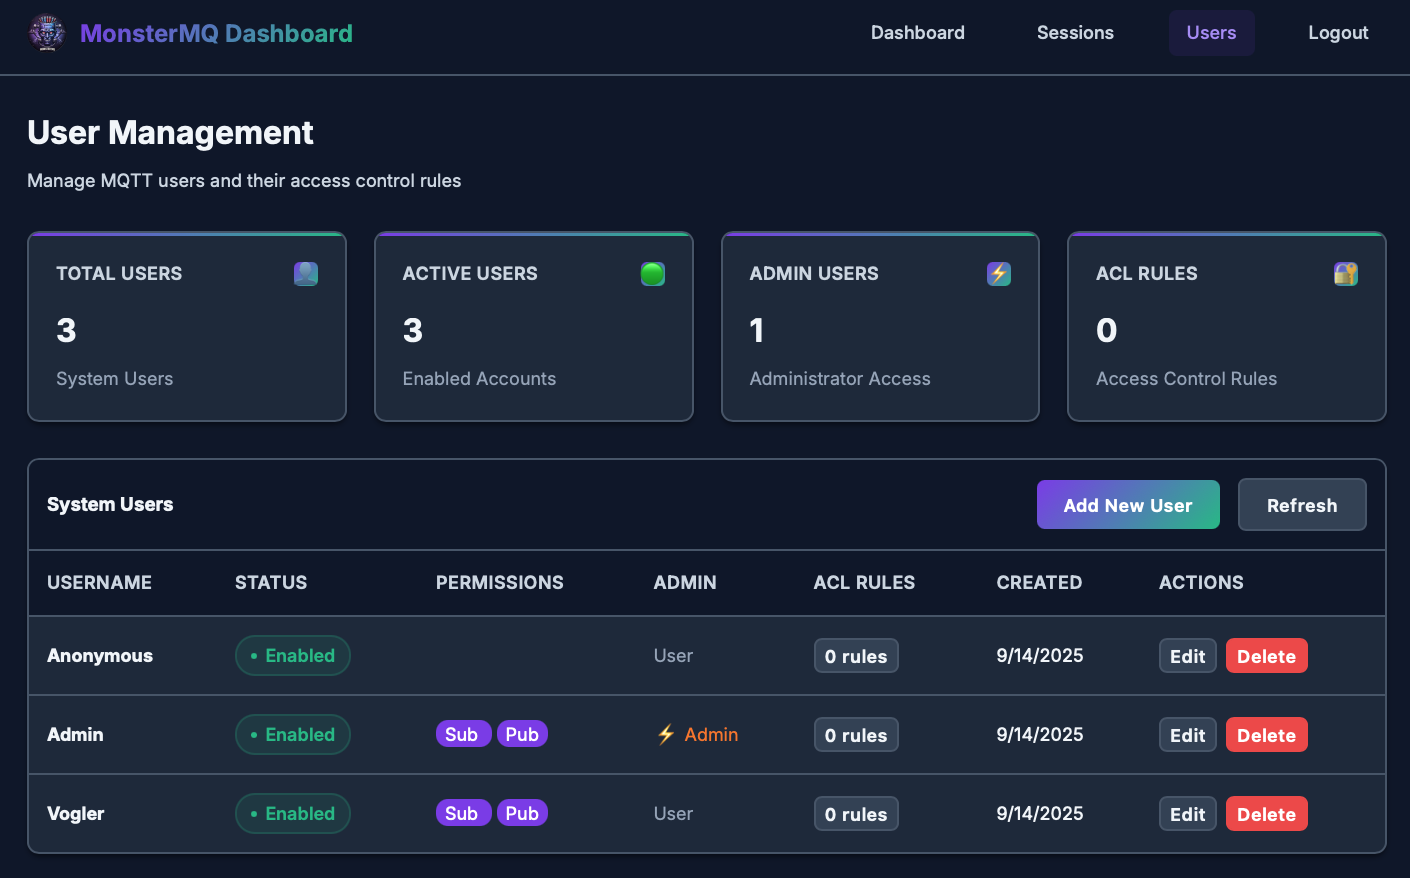Click the Enabled Accounts caption
Screen dimensions: 1410x878
[x=479, y=379]
